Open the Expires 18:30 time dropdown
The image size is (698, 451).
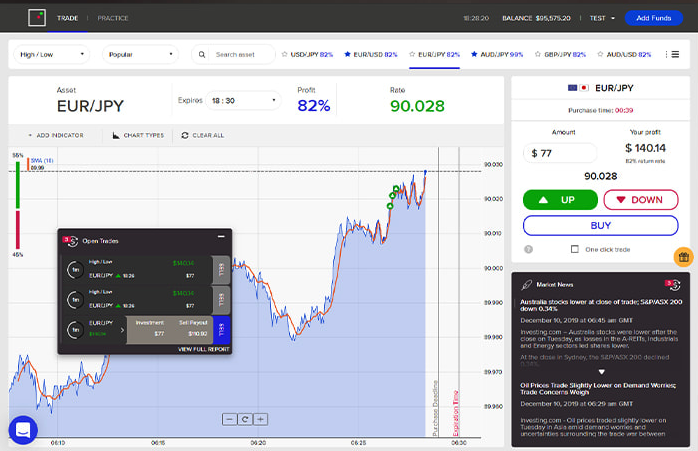pyautogui.click(x=244, y=100)
